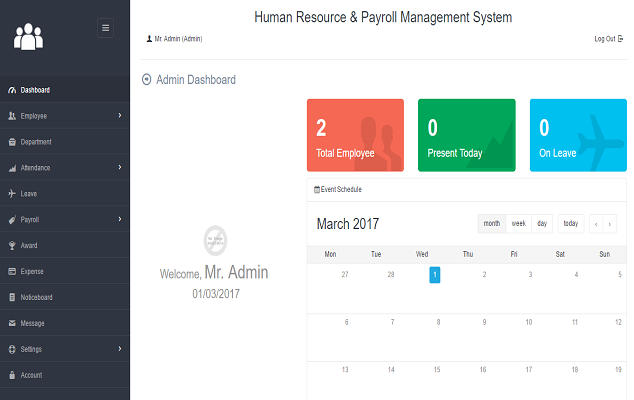This screenshot has height=400, width=634.
Task: Click the Human Resource & Payroll title
Action: point(383,17)
